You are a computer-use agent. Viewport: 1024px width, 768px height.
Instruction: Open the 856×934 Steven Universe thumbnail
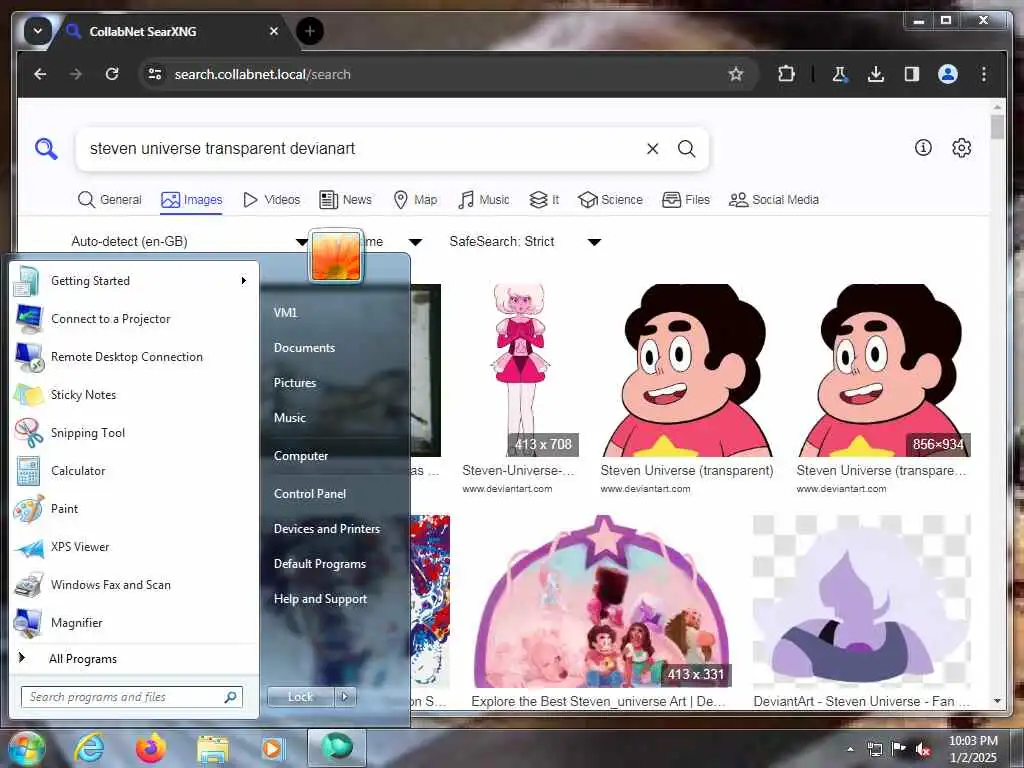884,370
